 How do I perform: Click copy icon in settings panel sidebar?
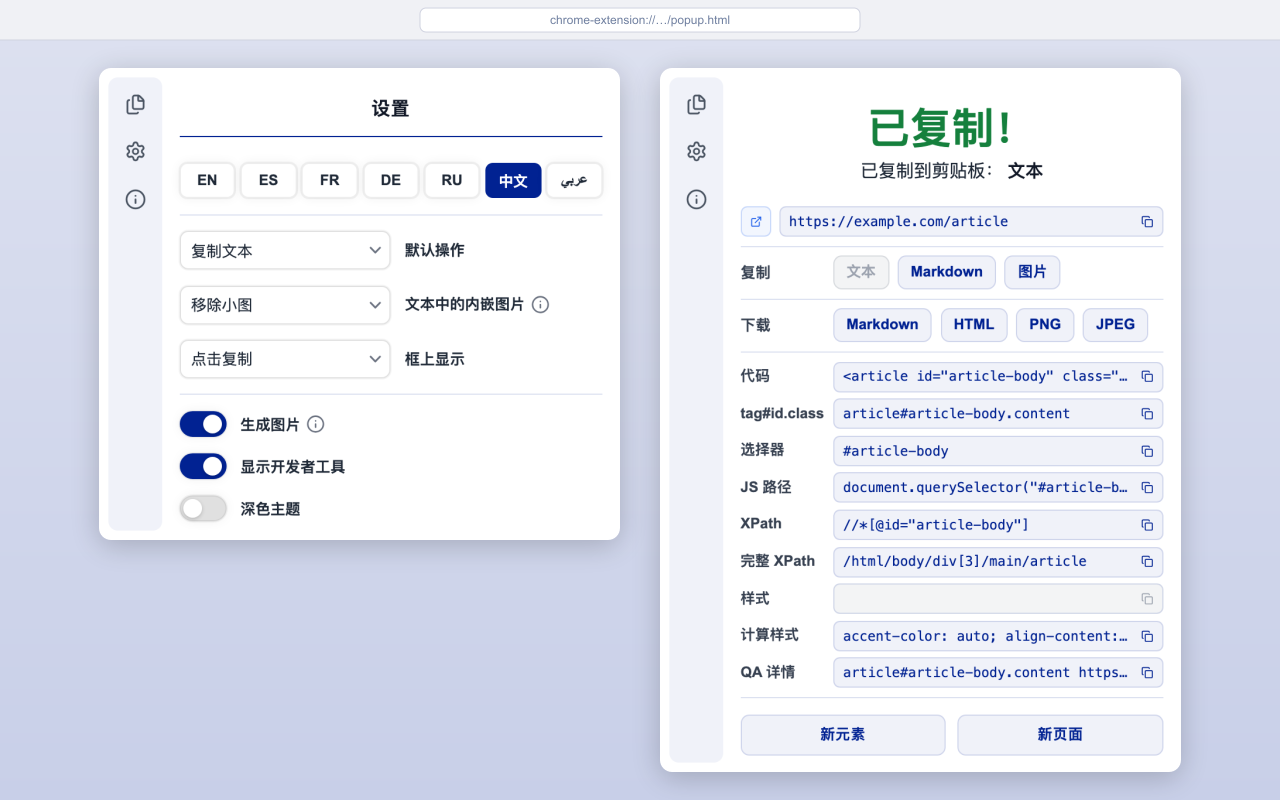[x=136, y=104]
